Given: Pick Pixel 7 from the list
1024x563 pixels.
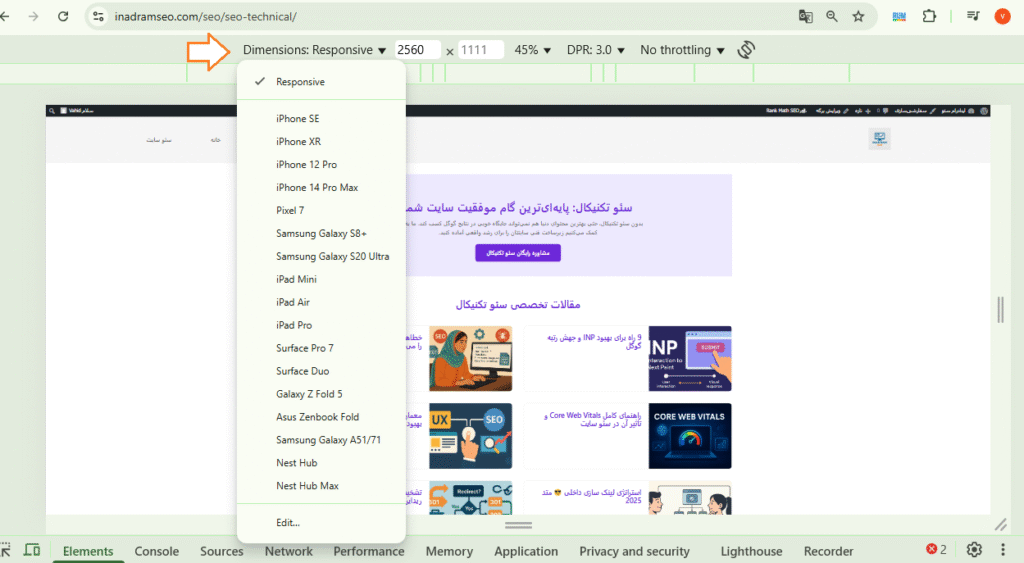Looking at the screenshot, I should pyautogui.click(x=321, y=210).
